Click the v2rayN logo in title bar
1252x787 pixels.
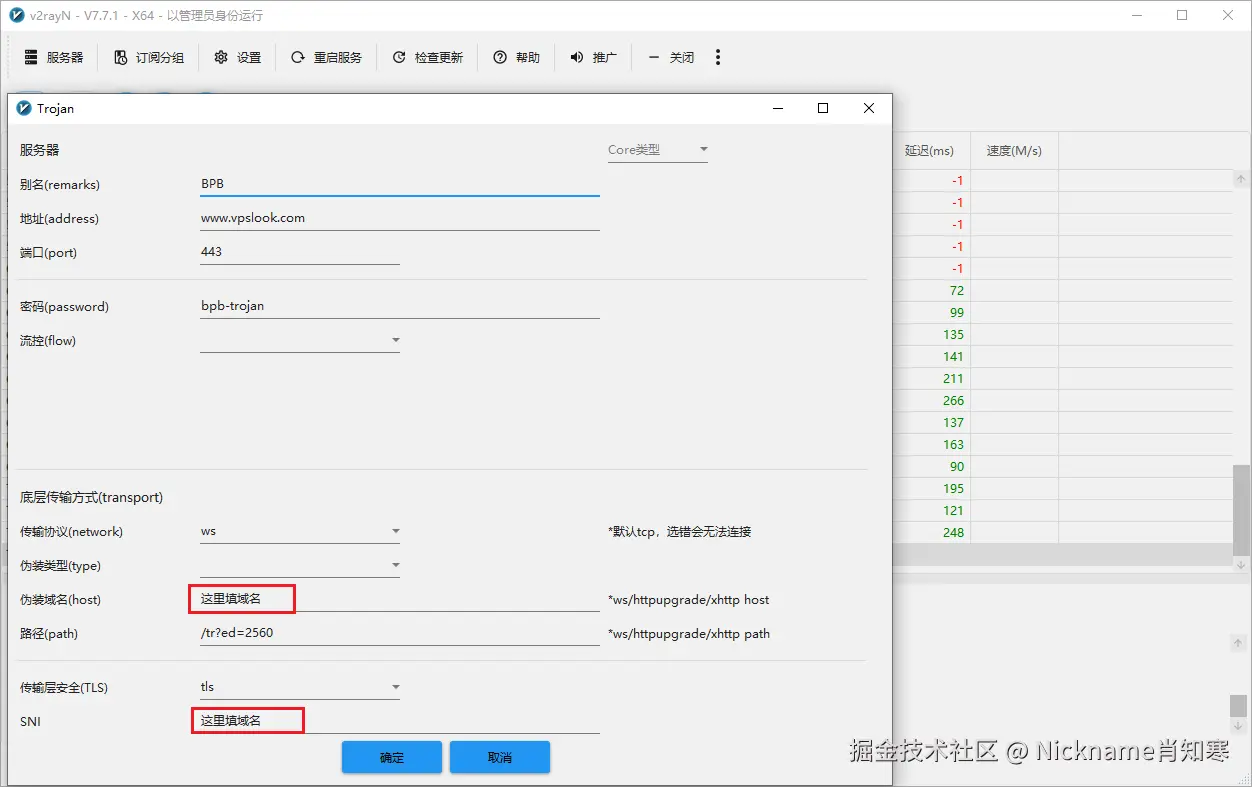pyautogui.click(x=16, y=15)
